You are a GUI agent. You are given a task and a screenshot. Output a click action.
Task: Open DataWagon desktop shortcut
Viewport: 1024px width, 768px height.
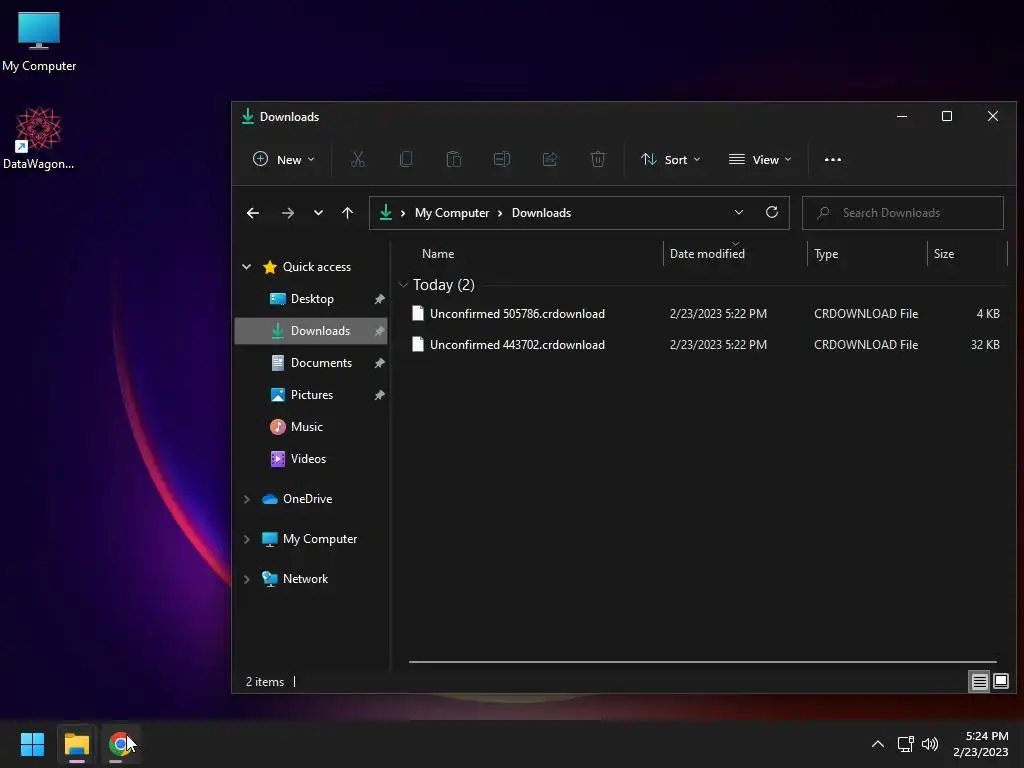(39, 138)
